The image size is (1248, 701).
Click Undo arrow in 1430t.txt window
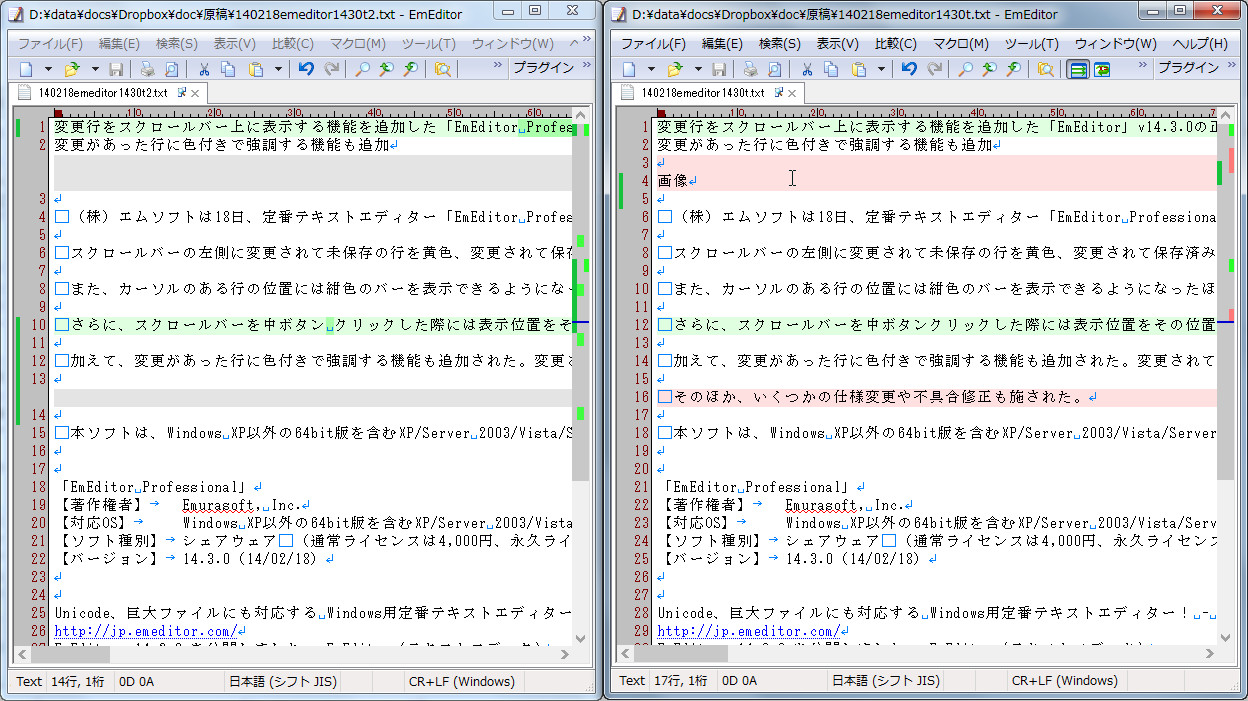909,69
